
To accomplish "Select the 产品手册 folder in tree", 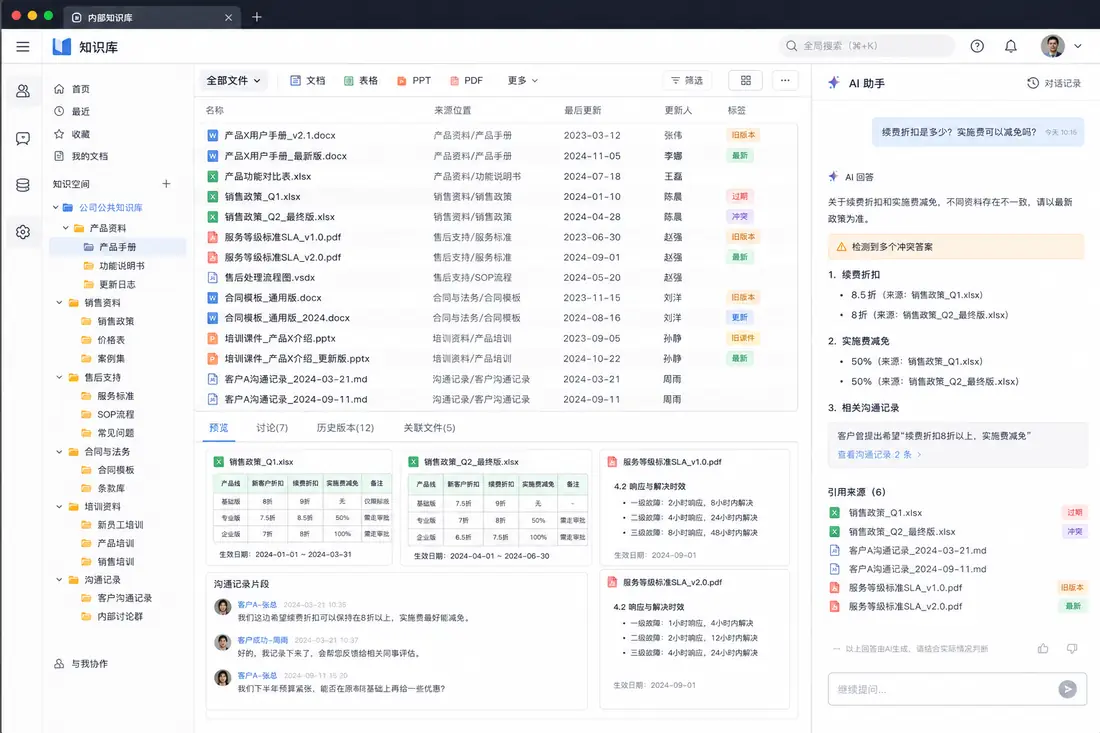I will 118,247.
